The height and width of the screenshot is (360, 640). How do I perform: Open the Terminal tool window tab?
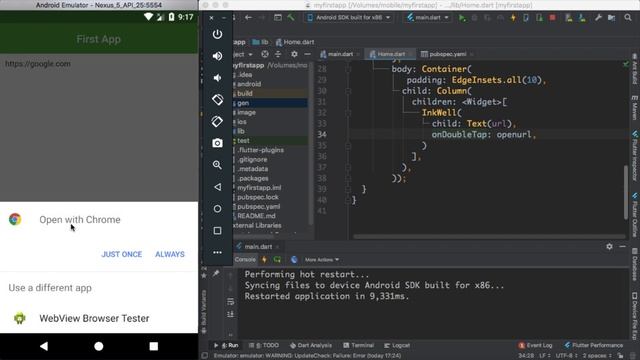[x=358, y=345]
